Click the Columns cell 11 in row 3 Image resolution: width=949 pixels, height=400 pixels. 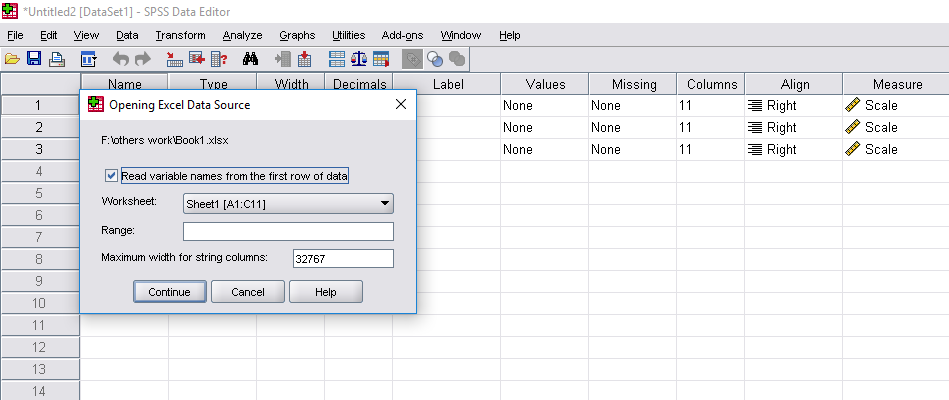(x=712, y=149)
